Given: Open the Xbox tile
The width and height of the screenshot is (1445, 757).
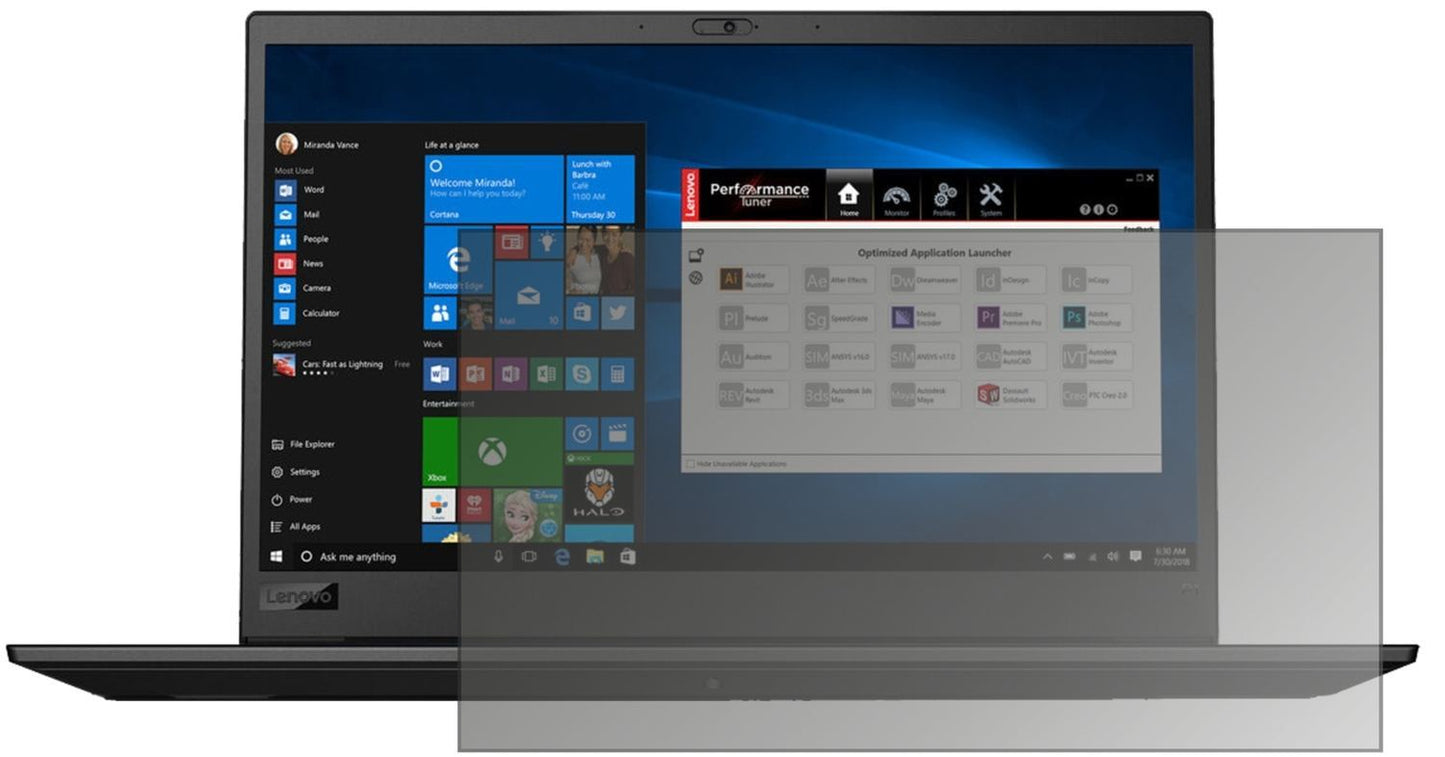Looking at the screenshot, I should pyautogui.click(x=493, y=452).
